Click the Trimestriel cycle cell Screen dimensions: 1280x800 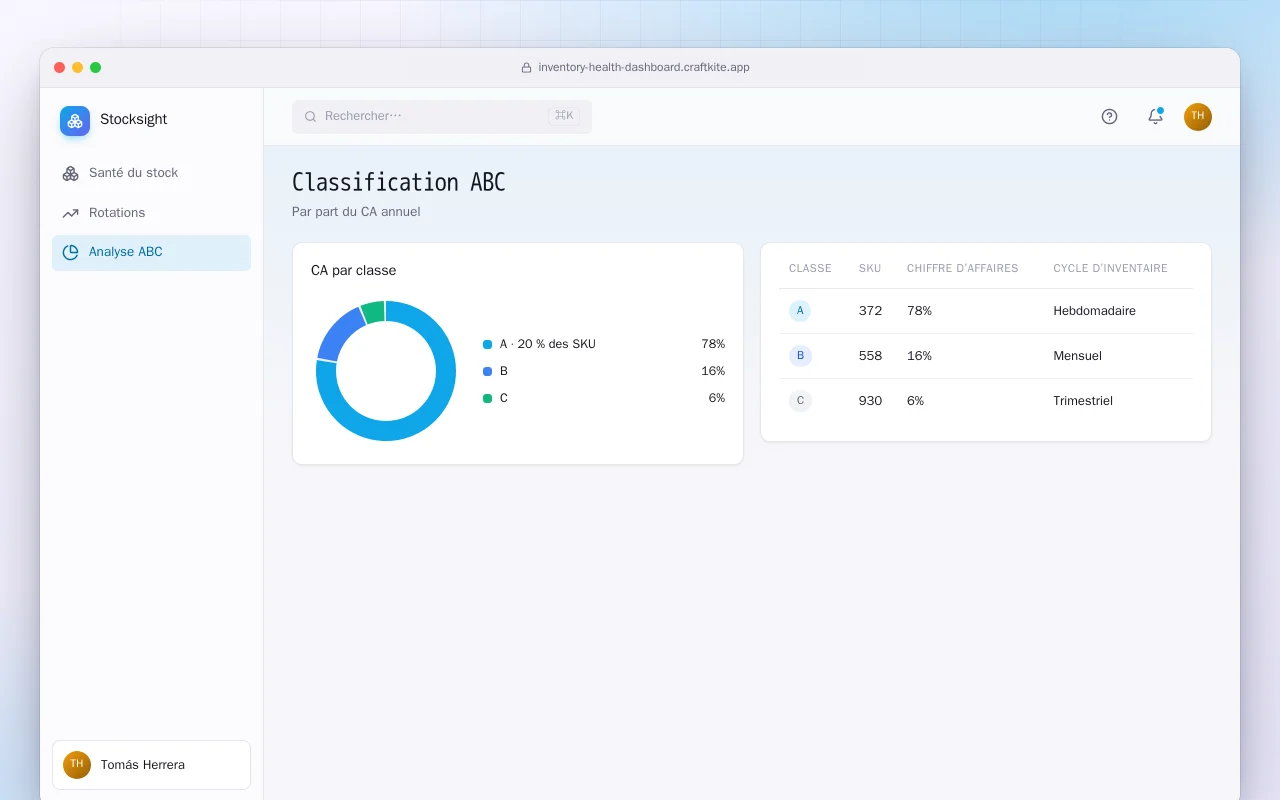(x=1083, y=401)
